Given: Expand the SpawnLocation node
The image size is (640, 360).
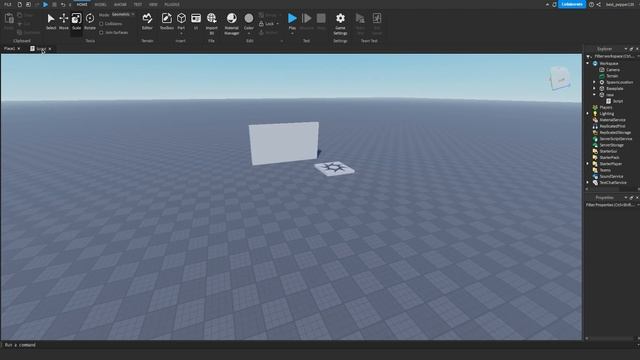Looking at the screenshot, I should click(x=594, y=82).
